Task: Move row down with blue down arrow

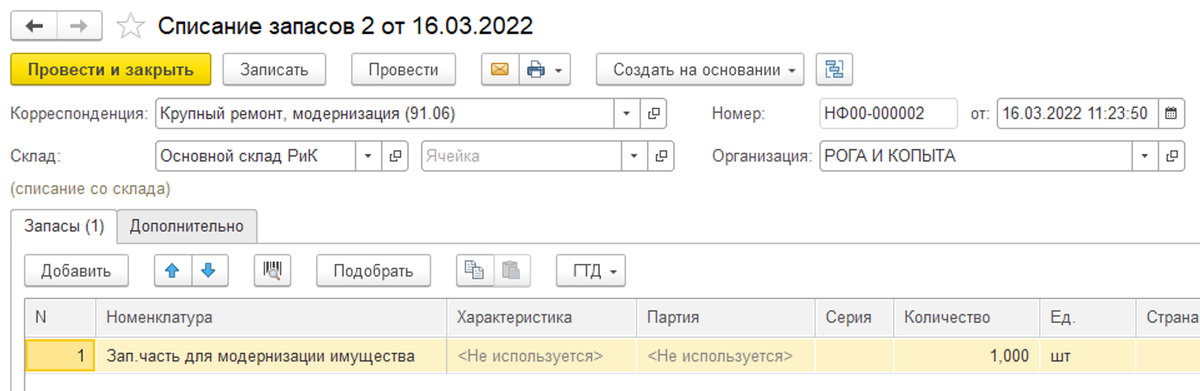Action: (x=209, y=270)
